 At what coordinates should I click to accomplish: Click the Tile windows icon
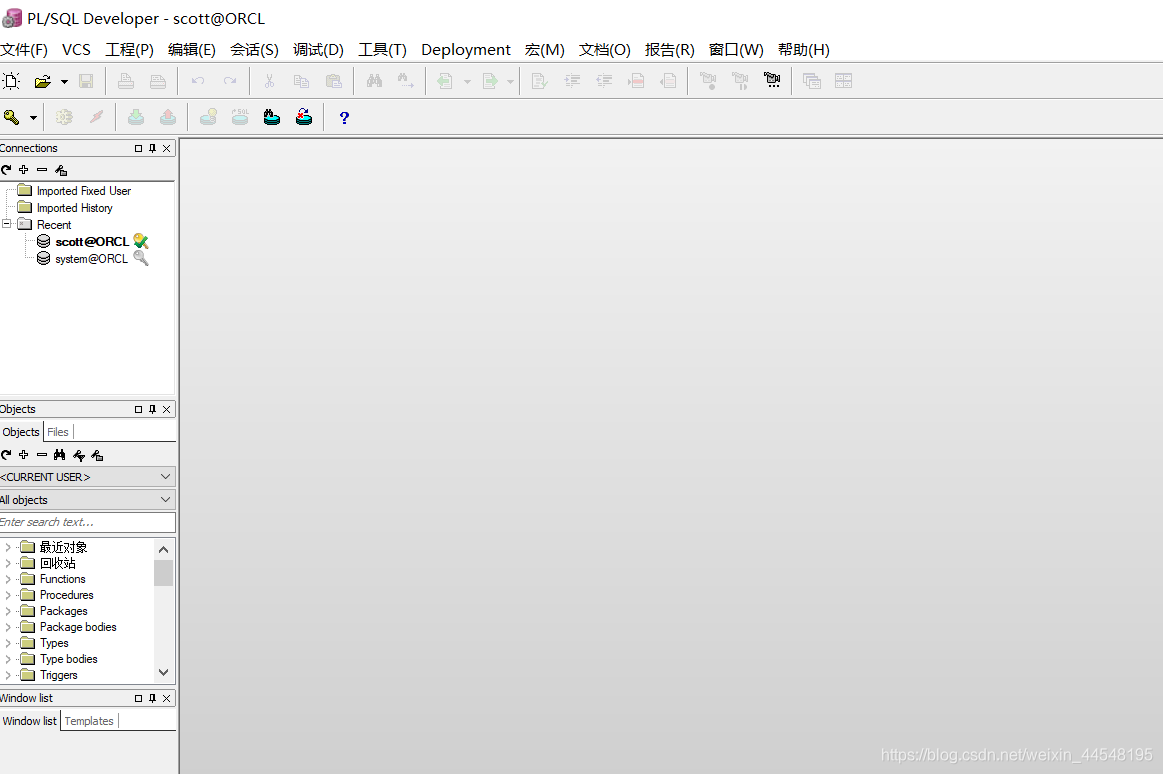843,81
